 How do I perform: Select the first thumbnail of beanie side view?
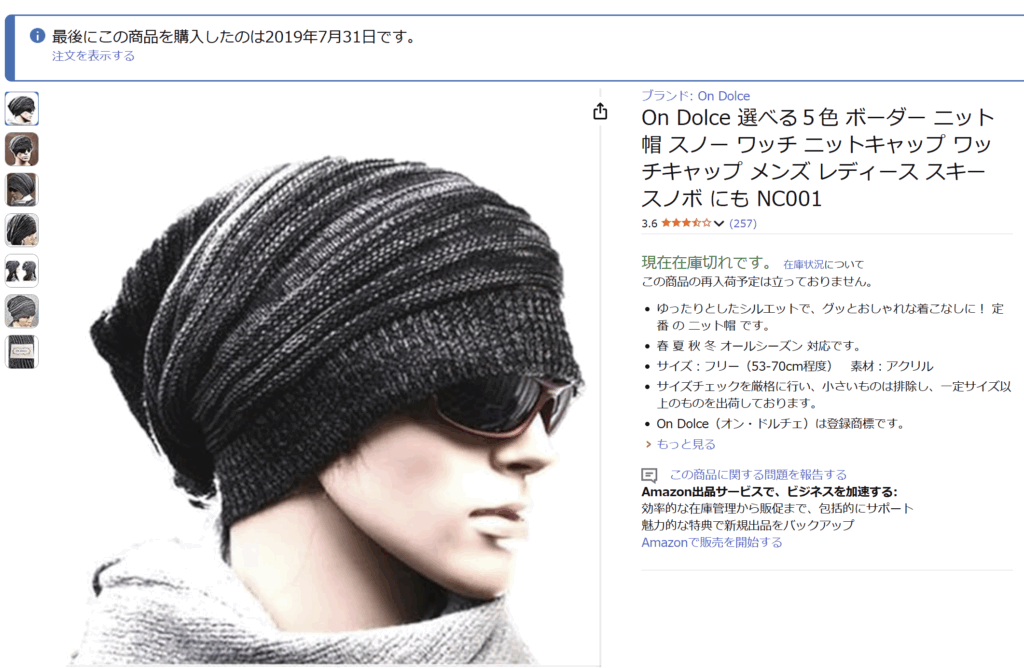[22, 109]
